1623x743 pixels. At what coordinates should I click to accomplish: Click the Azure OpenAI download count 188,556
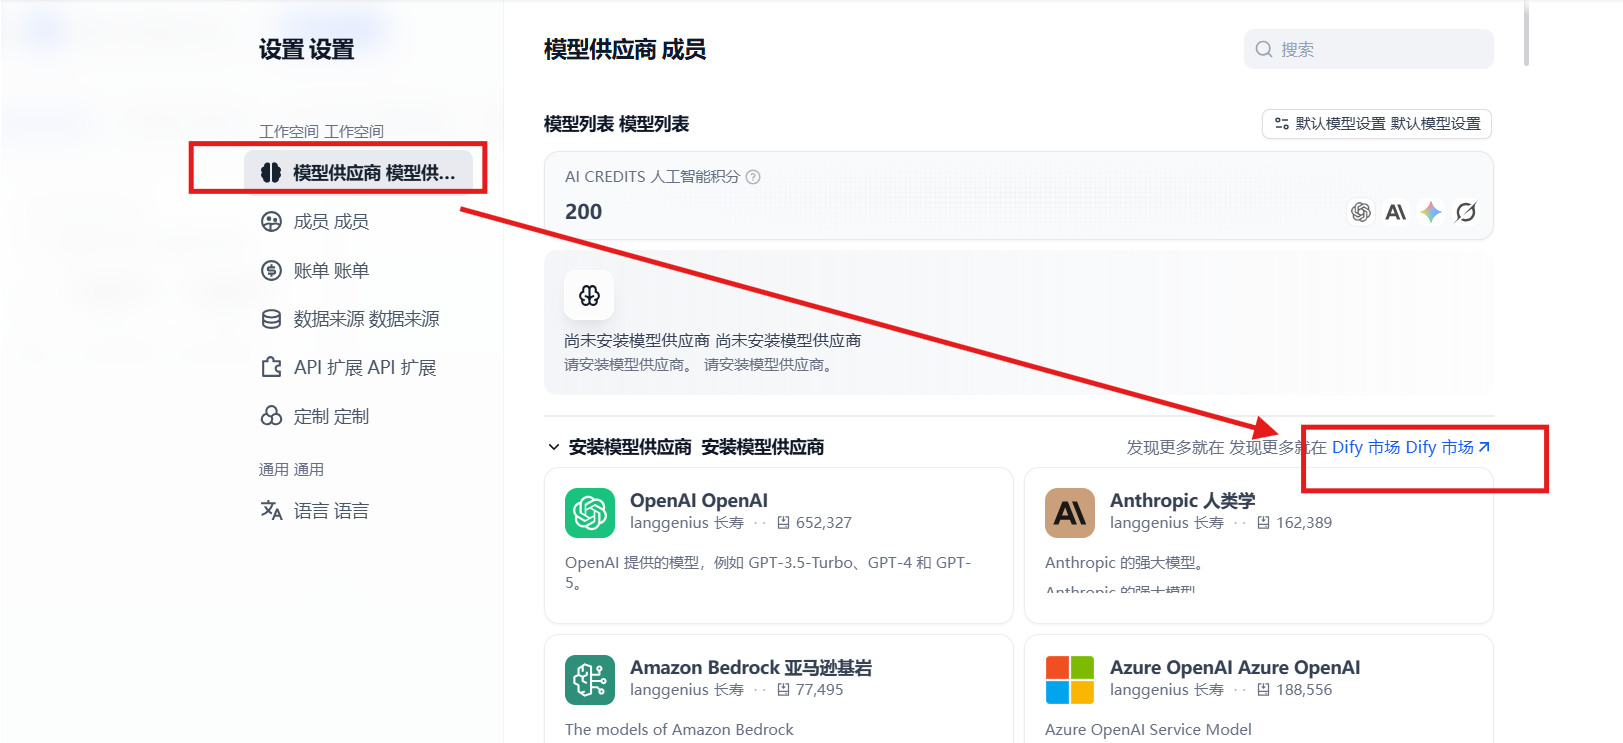click(x=1303, y=690)
